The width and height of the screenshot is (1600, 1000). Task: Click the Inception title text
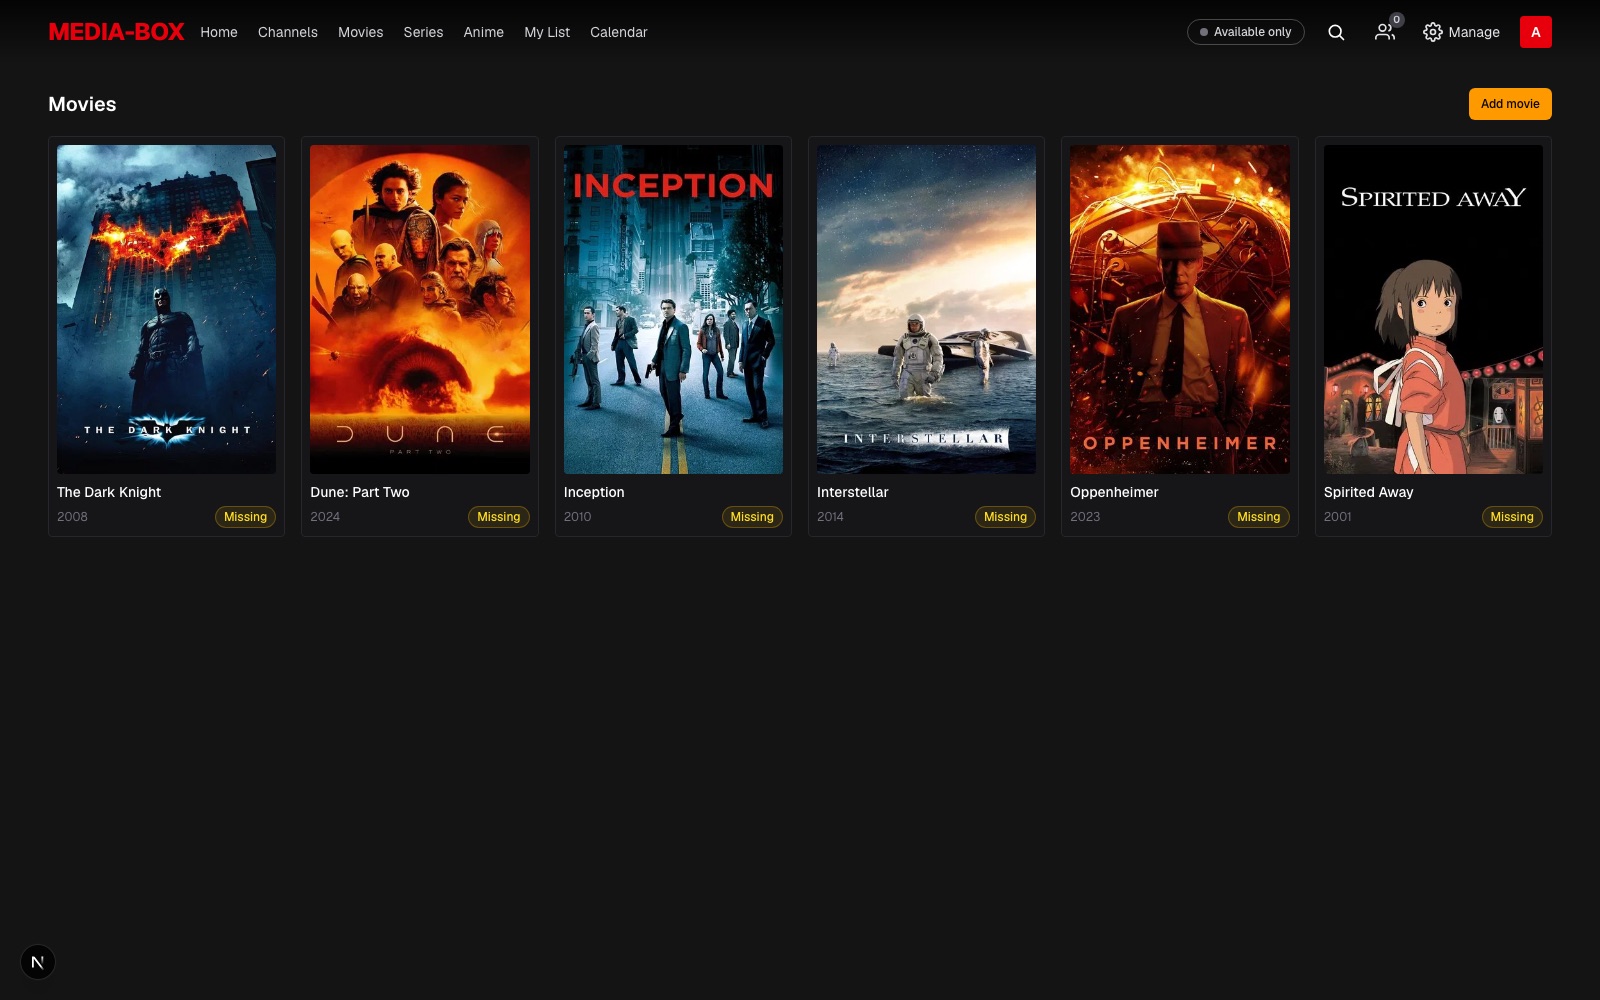tap(594, 492)
